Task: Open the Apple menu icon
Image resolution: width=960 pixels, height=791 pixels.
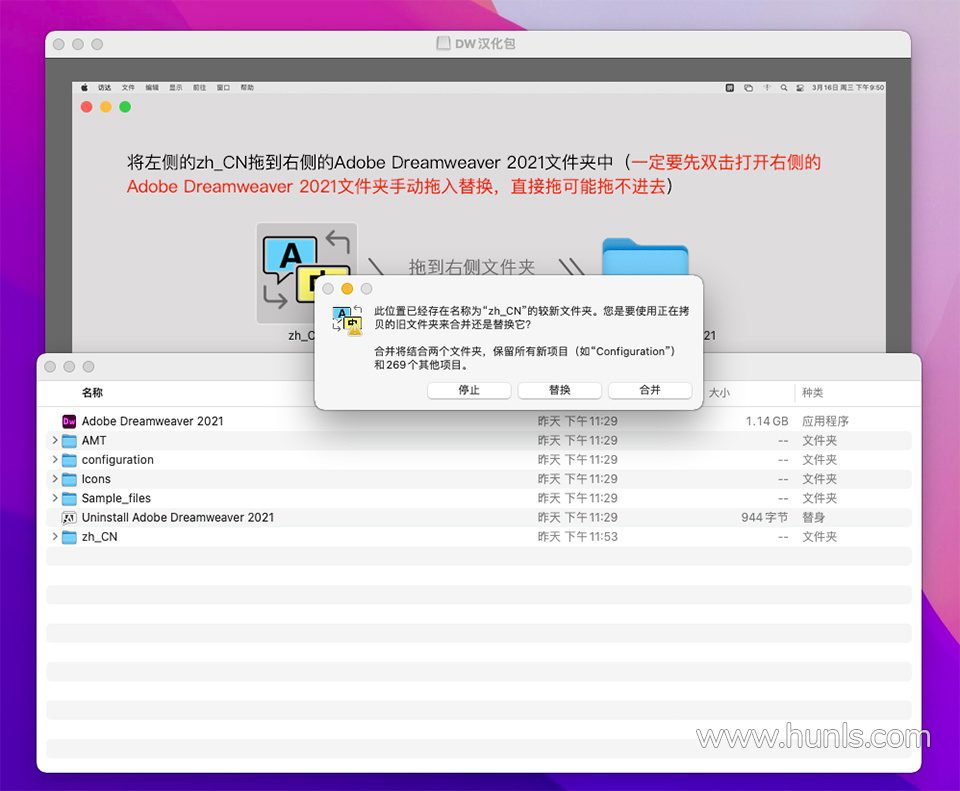Action: tap(84, 88)
